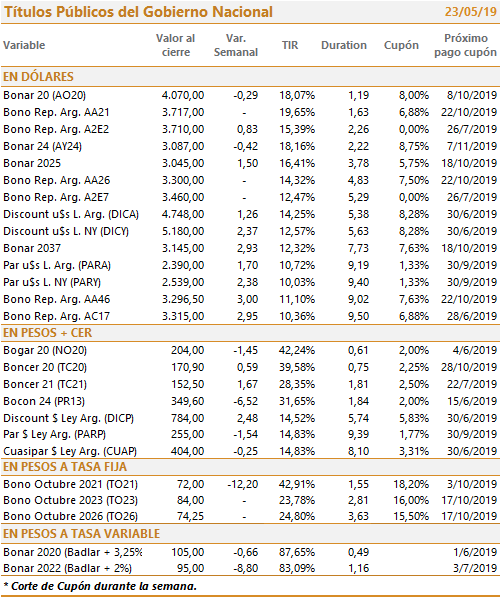The image size is (500, 597).
Task: Click the Corte de Cupón durante la semana footnote
Action: coord(100,586)
